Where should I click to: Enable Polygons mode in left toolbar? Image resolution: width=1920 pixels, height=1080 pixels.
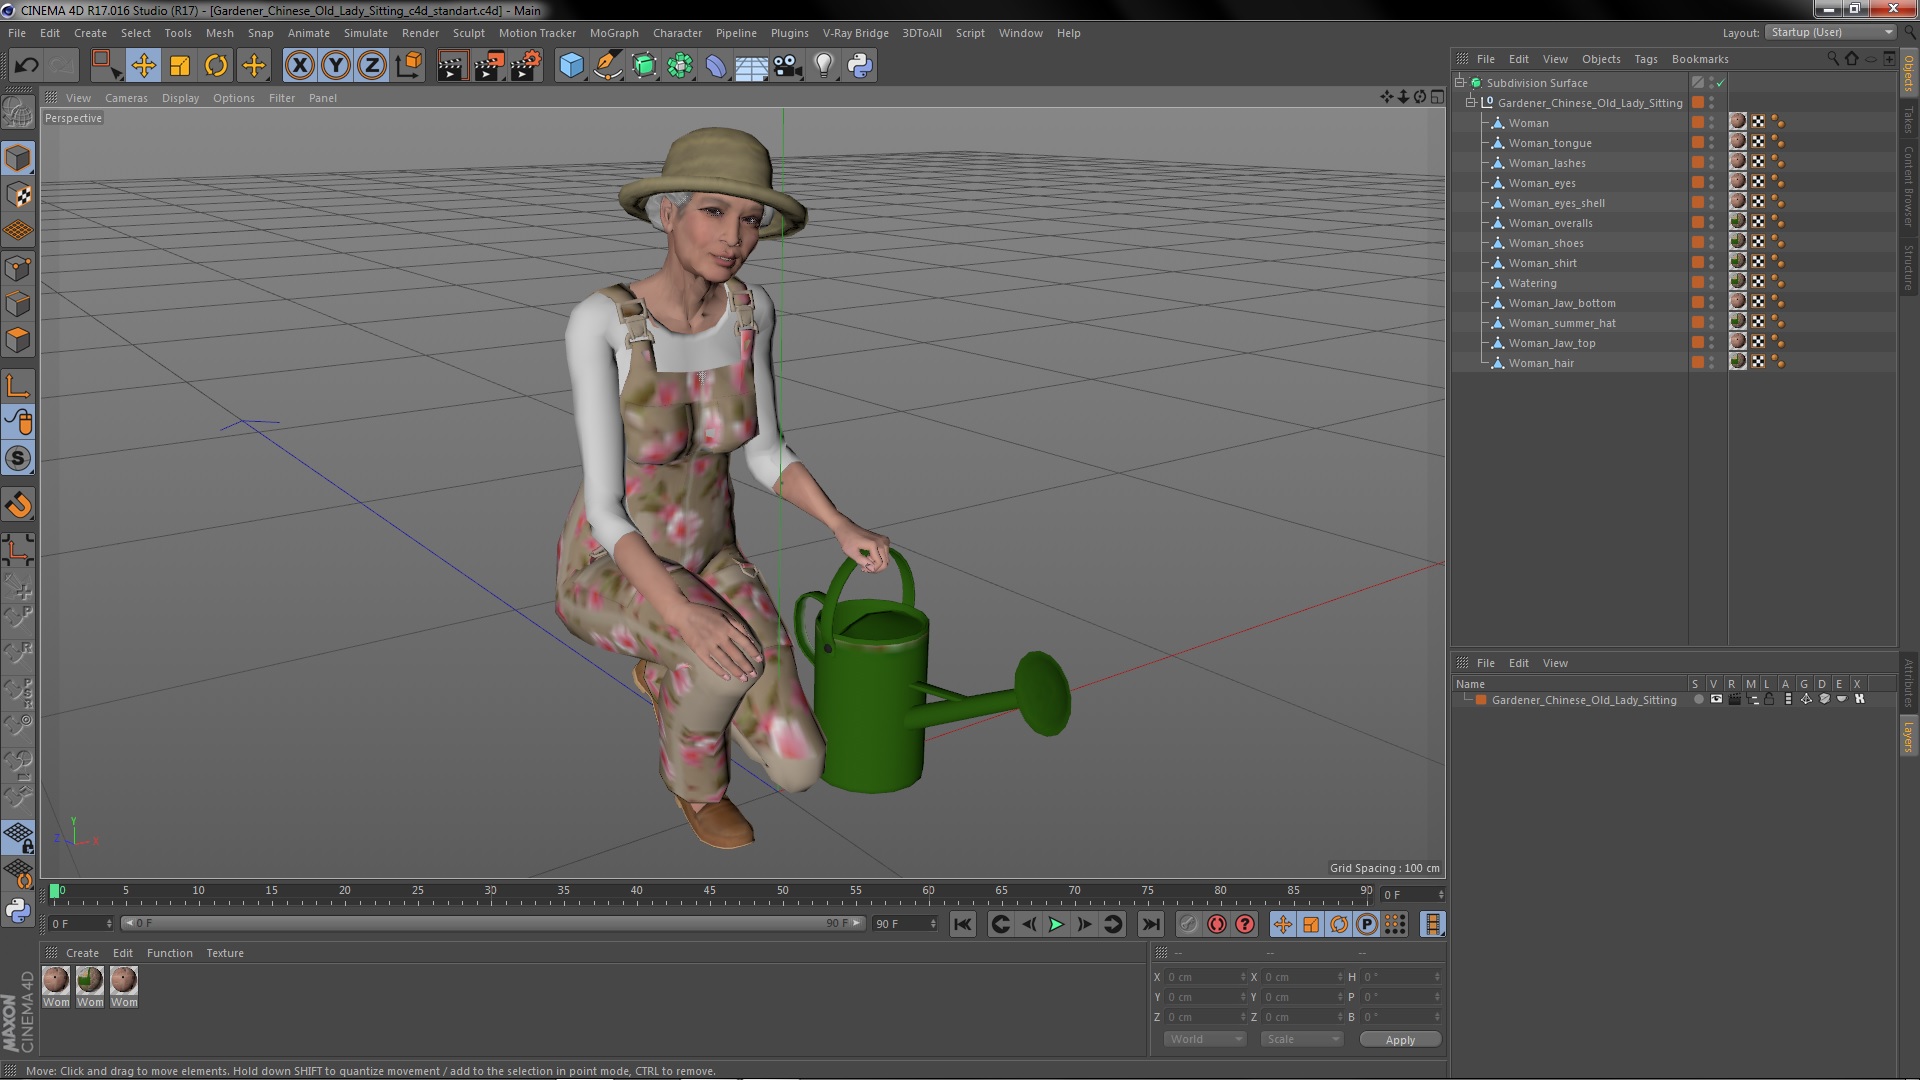[18, 340]
